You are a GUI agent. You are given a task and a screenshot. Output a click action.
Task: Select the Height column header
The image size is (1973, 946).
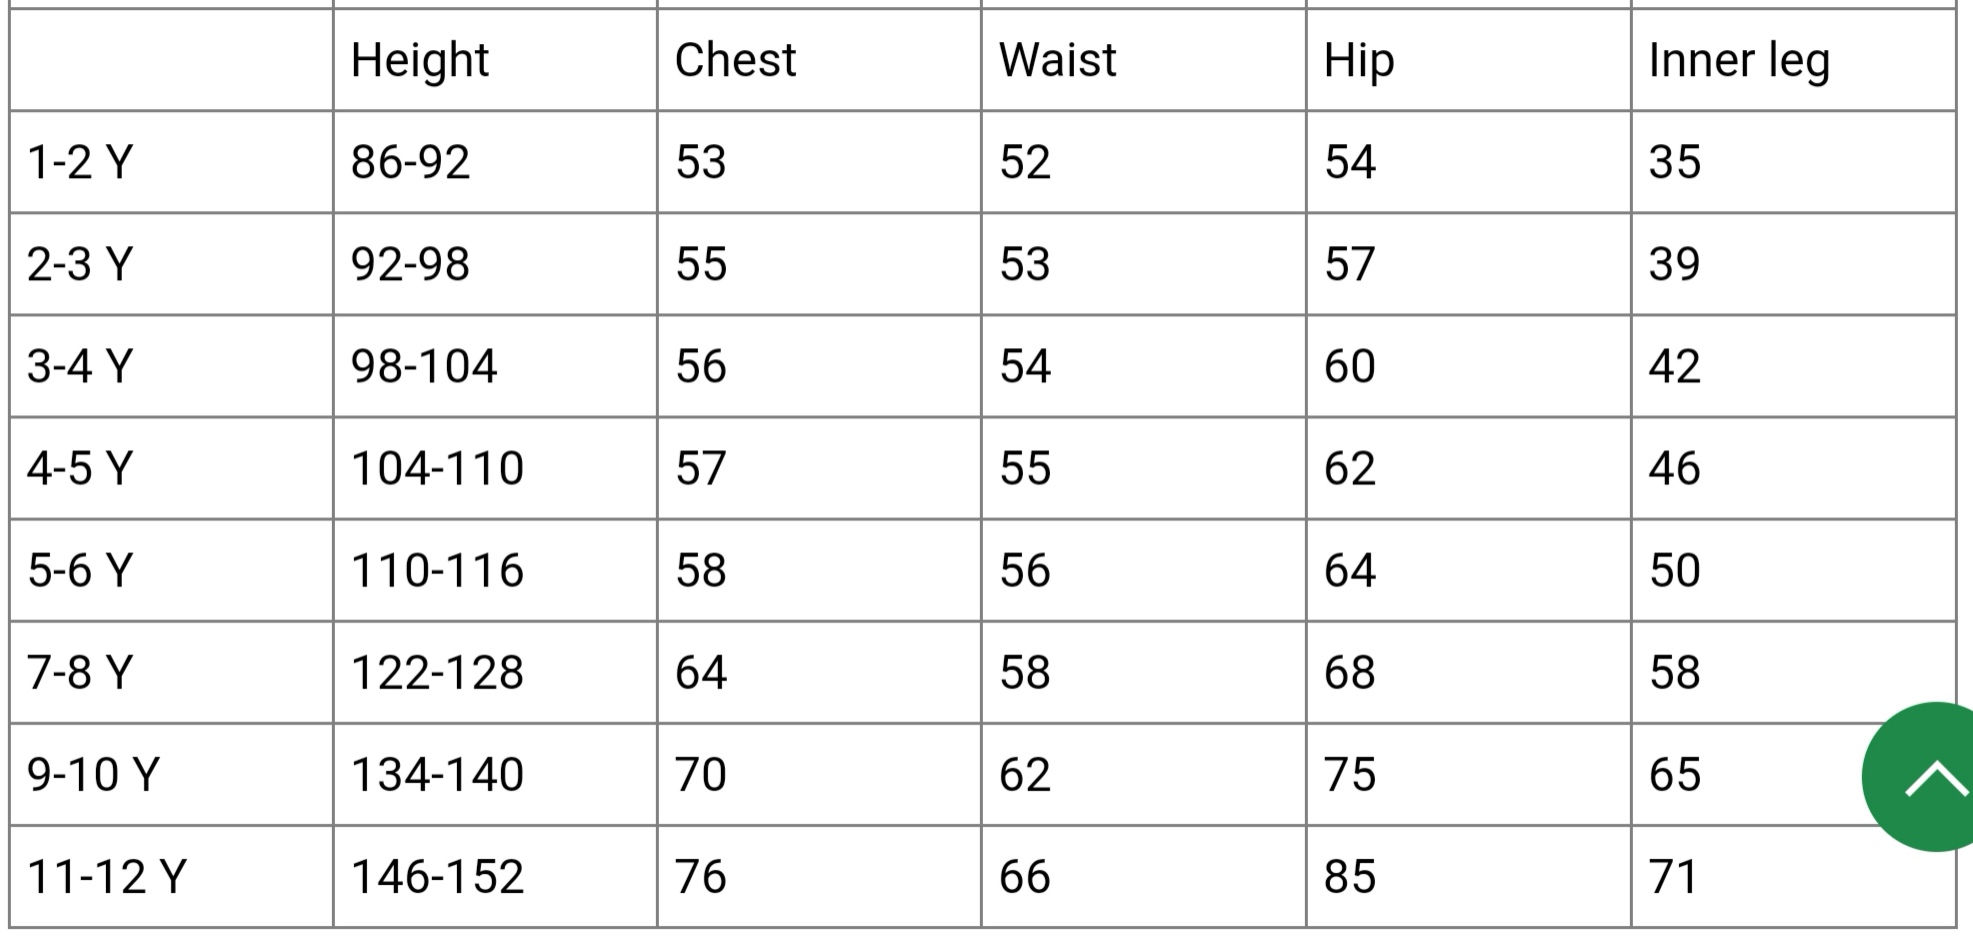coord(420,60)
